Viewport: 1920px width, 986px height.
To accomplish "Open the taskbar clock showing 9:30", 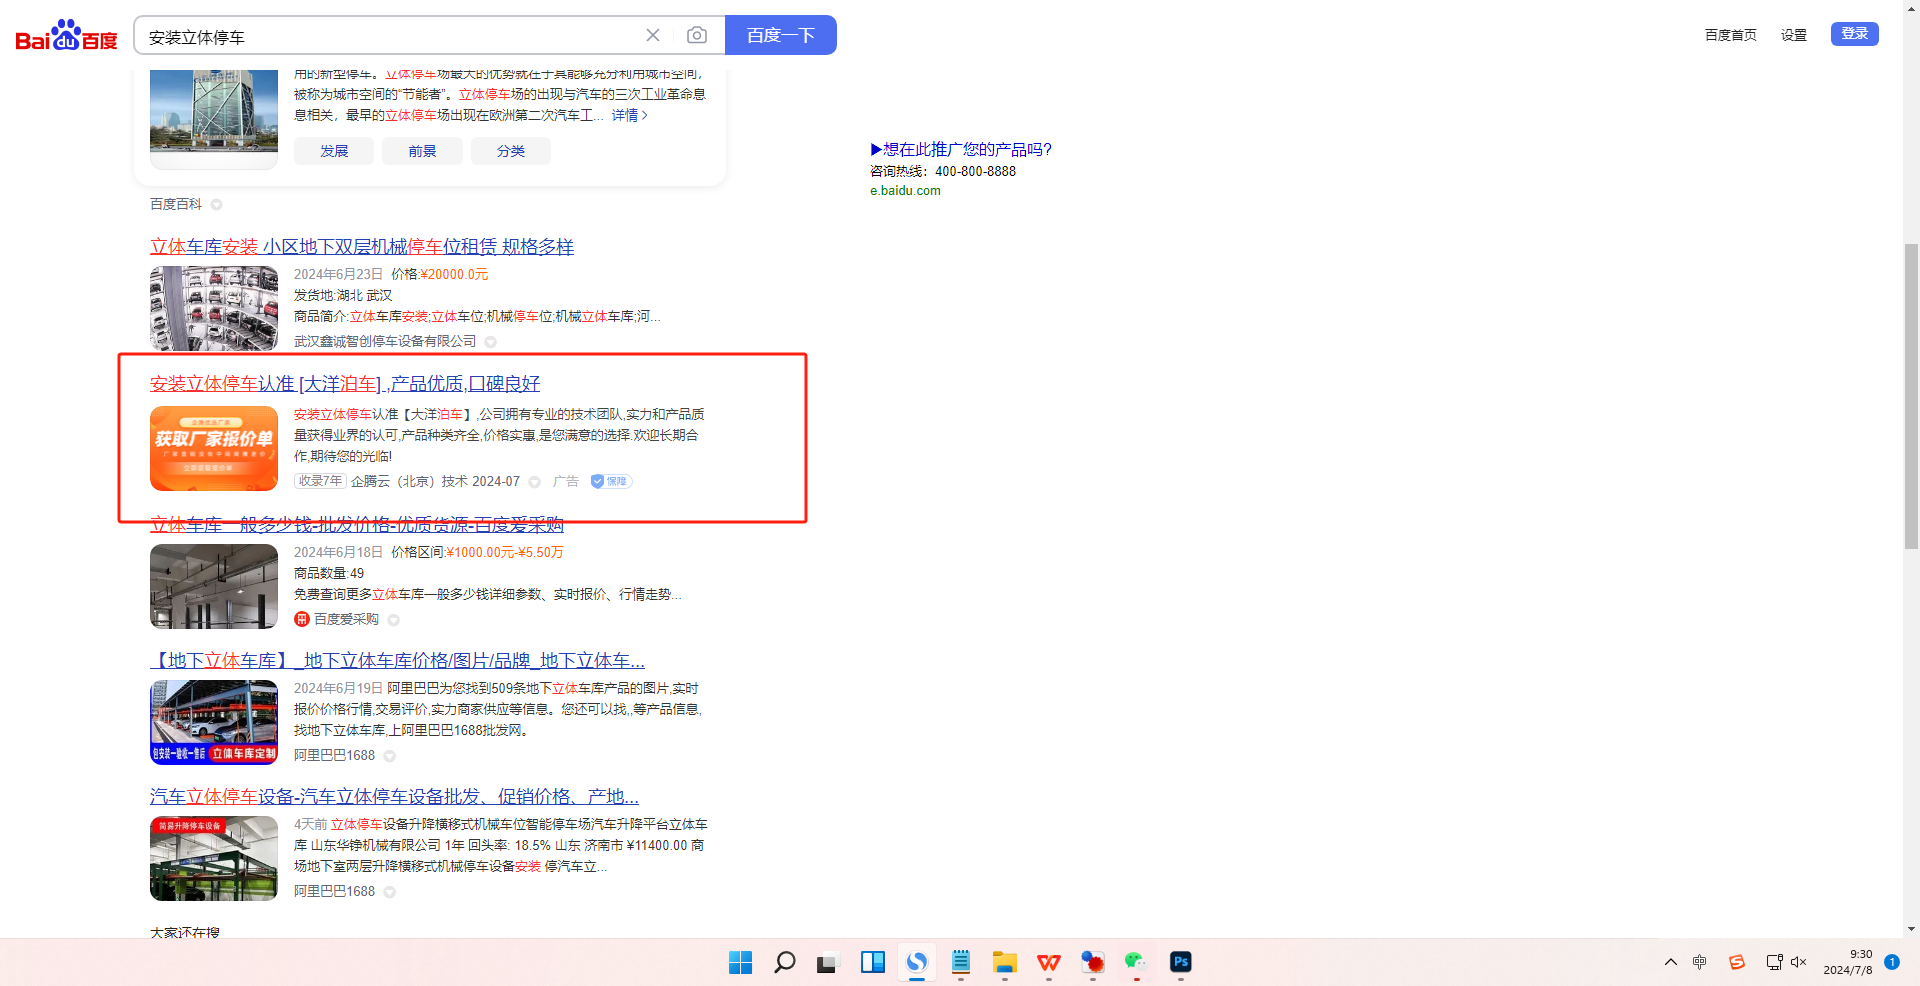I will [x=1848, y=962].
